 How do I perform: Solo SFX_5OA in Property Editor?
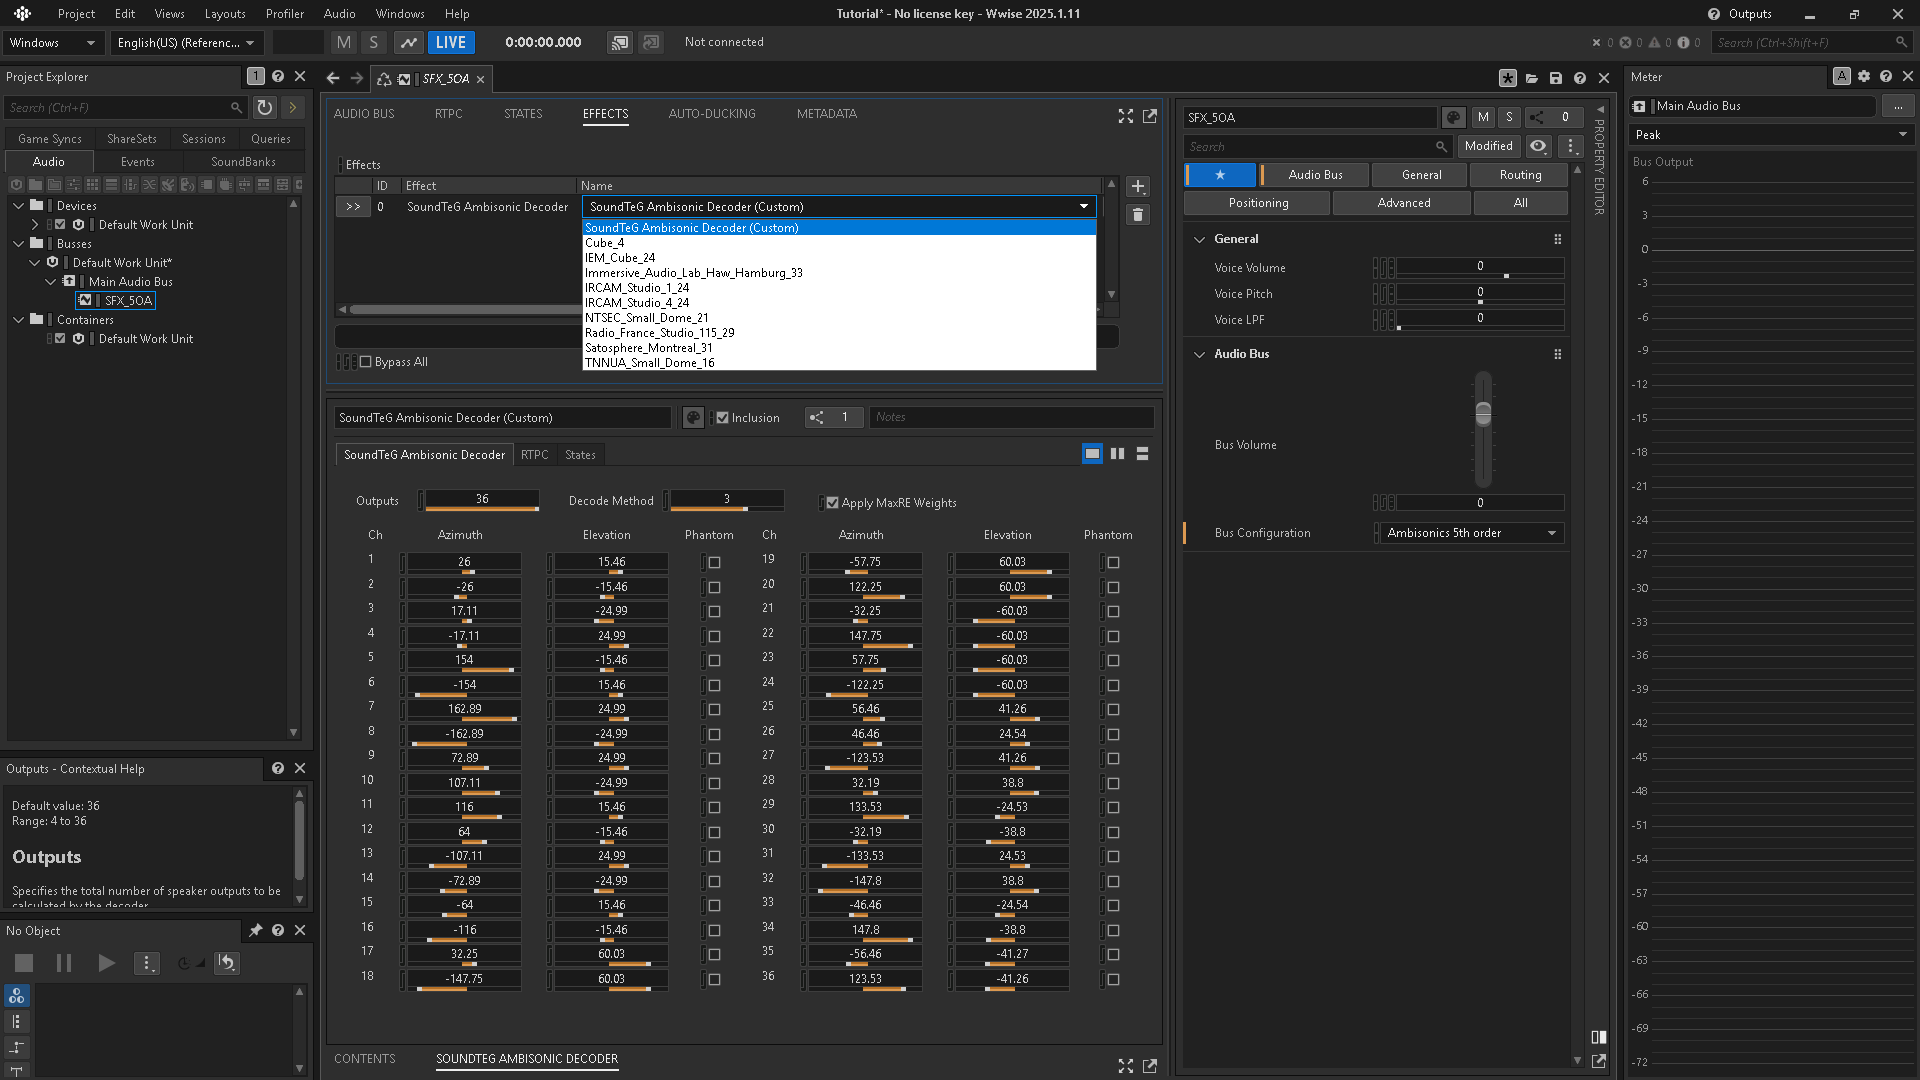tap(1509, 117)
